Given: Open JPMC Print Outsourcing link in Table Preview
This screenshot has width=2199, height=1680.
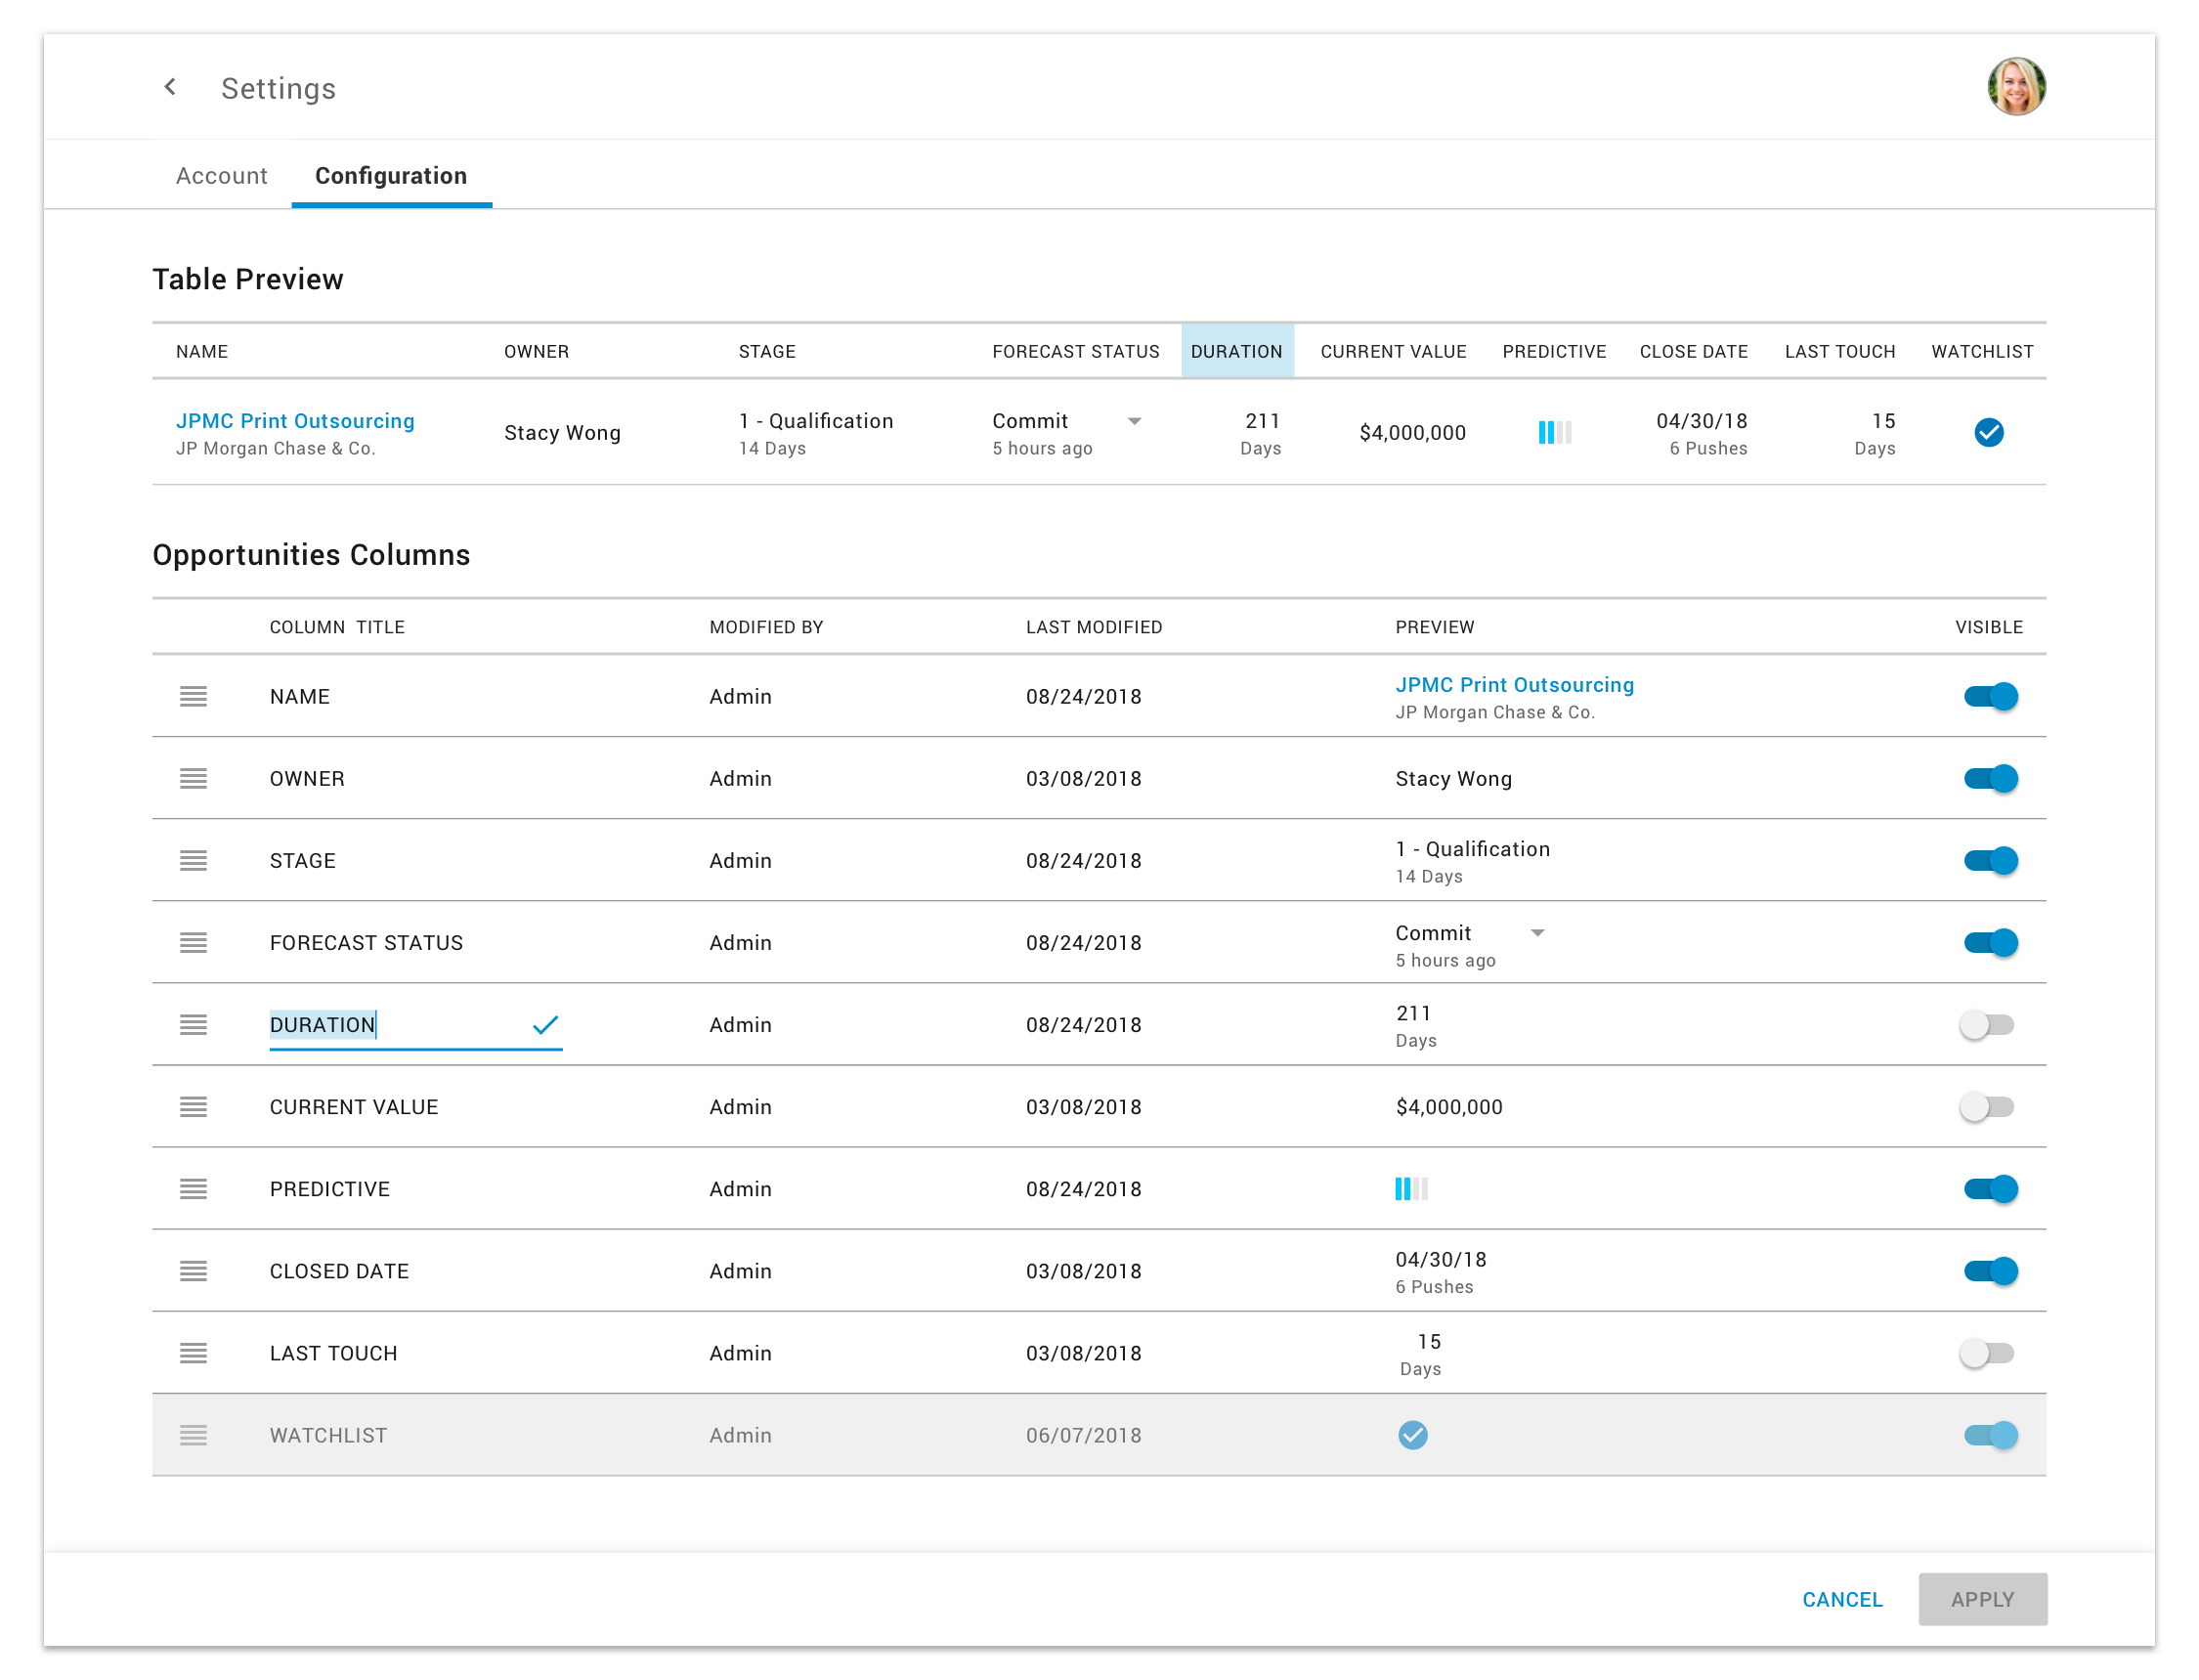Looking at the screenshot, I should pyautogui.click(x=295, y=421).
